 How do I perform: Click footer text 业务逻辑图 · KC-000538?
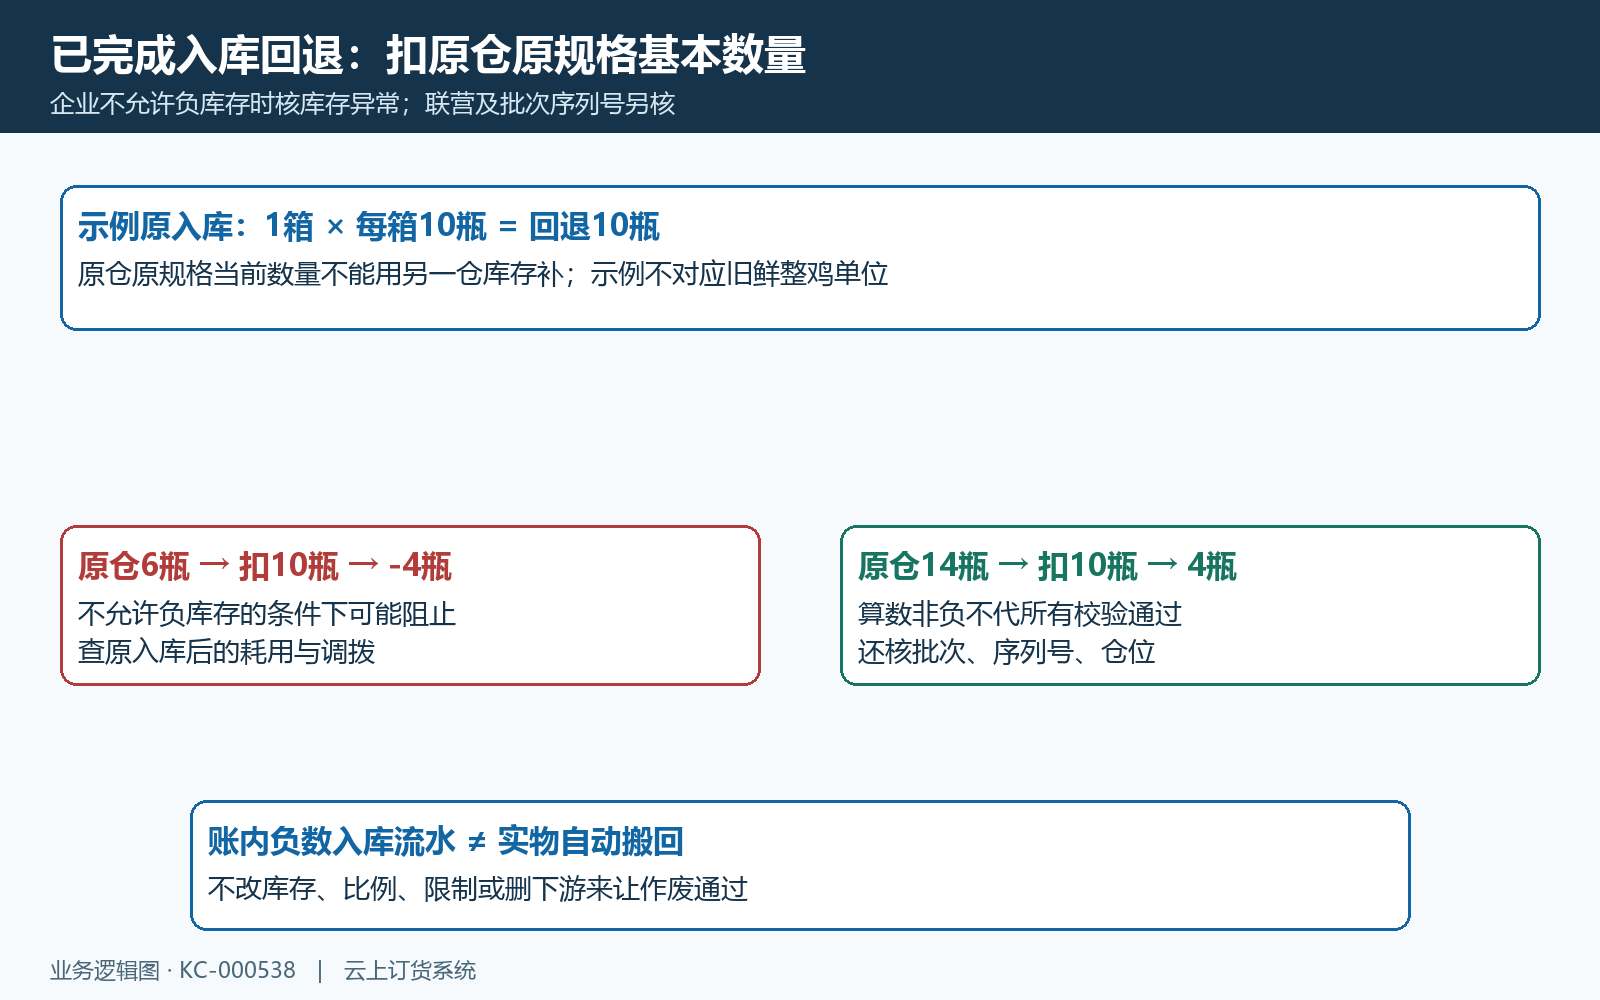[x=173, y=971]
